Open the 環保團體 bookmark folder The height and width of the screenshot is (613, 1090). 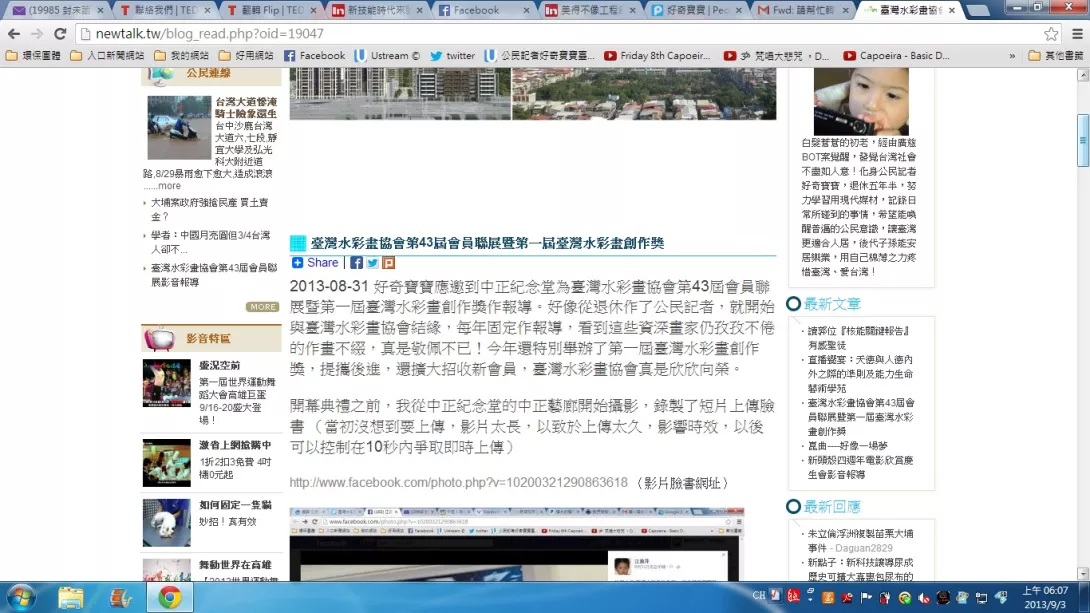tap(33, 56)
